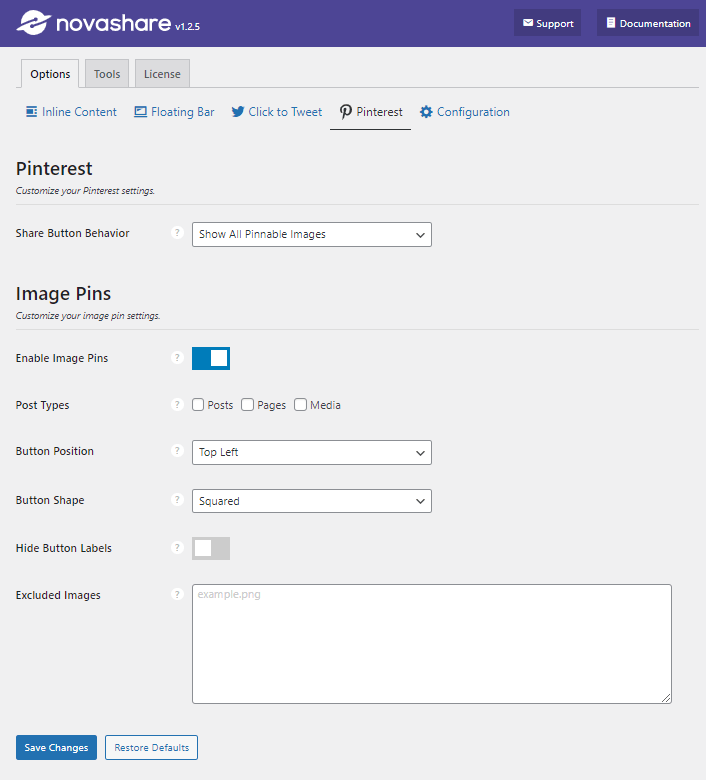Click the Configuration gear icon

point(426,112)
